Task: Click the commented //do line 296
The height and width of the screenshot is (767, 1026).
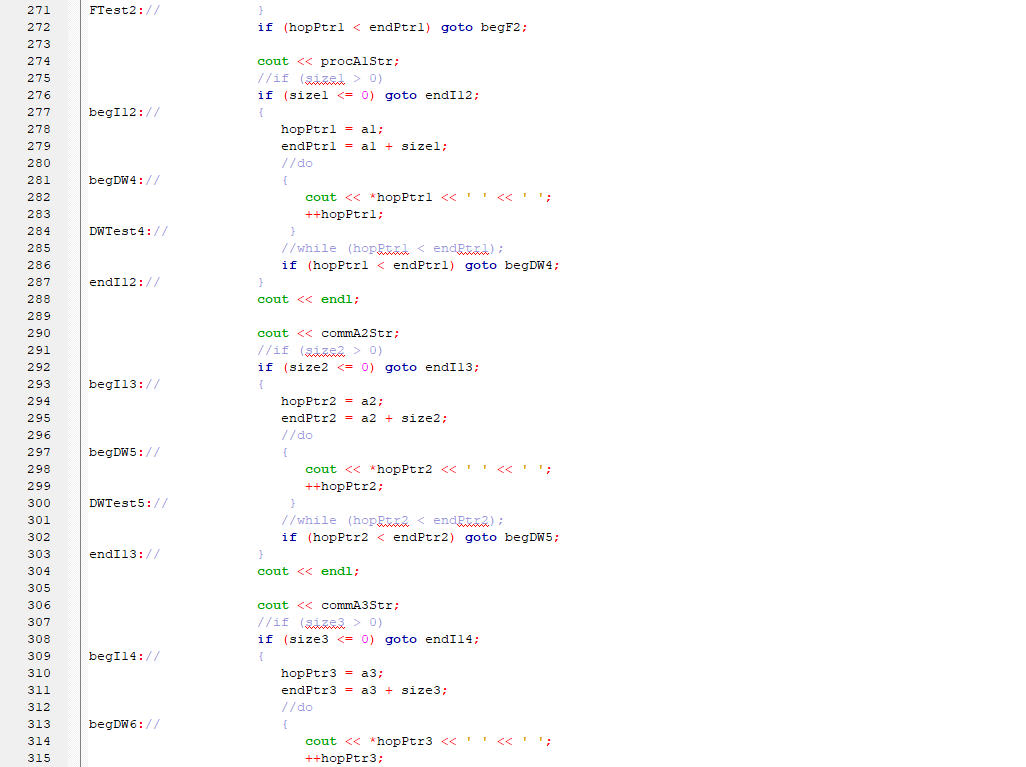Action: click(296, 434)
